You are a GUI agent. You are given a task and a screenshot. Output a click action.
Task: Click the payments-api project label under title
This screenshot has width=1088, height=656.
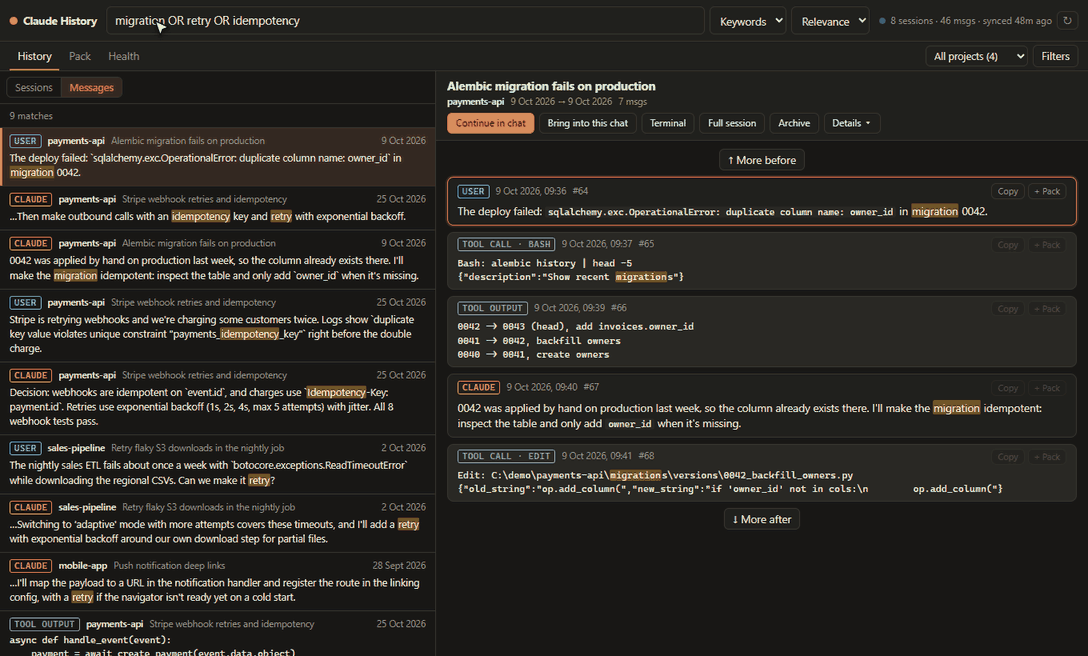pos(475,102)
